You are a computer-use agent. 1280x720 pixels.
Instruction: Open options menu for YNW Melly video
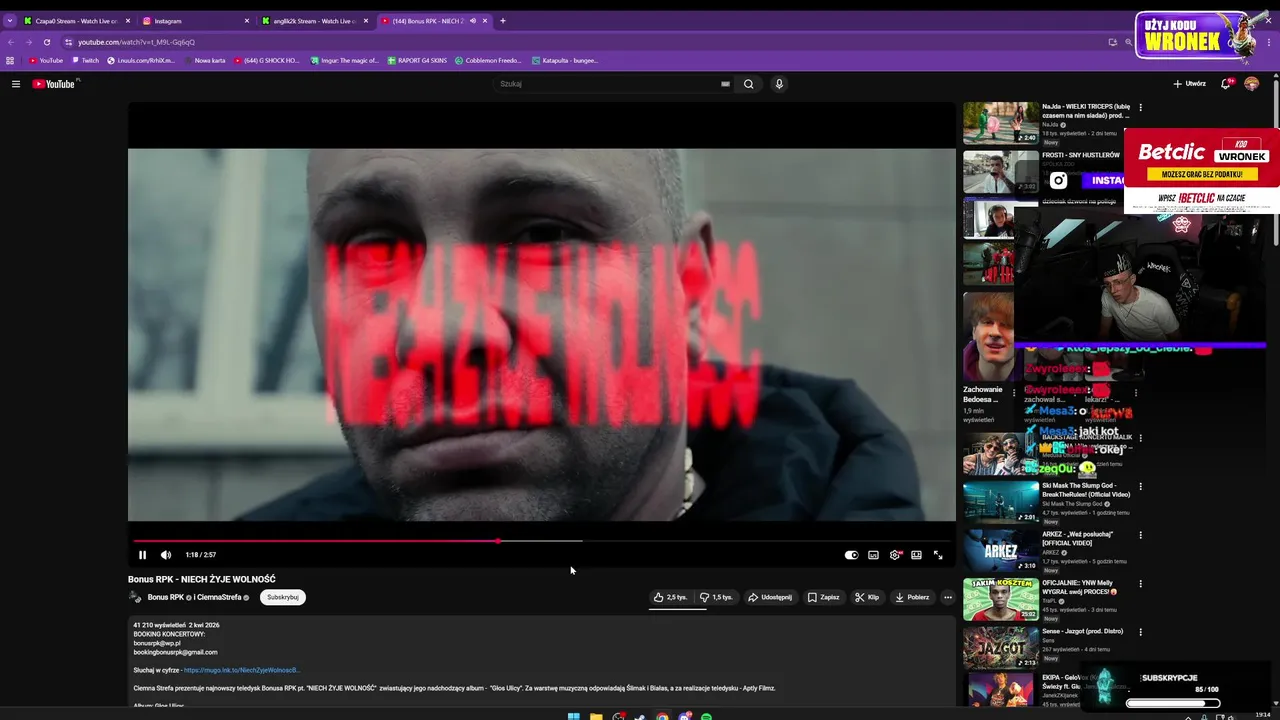pyautogui.click(x=1140, y=583)
